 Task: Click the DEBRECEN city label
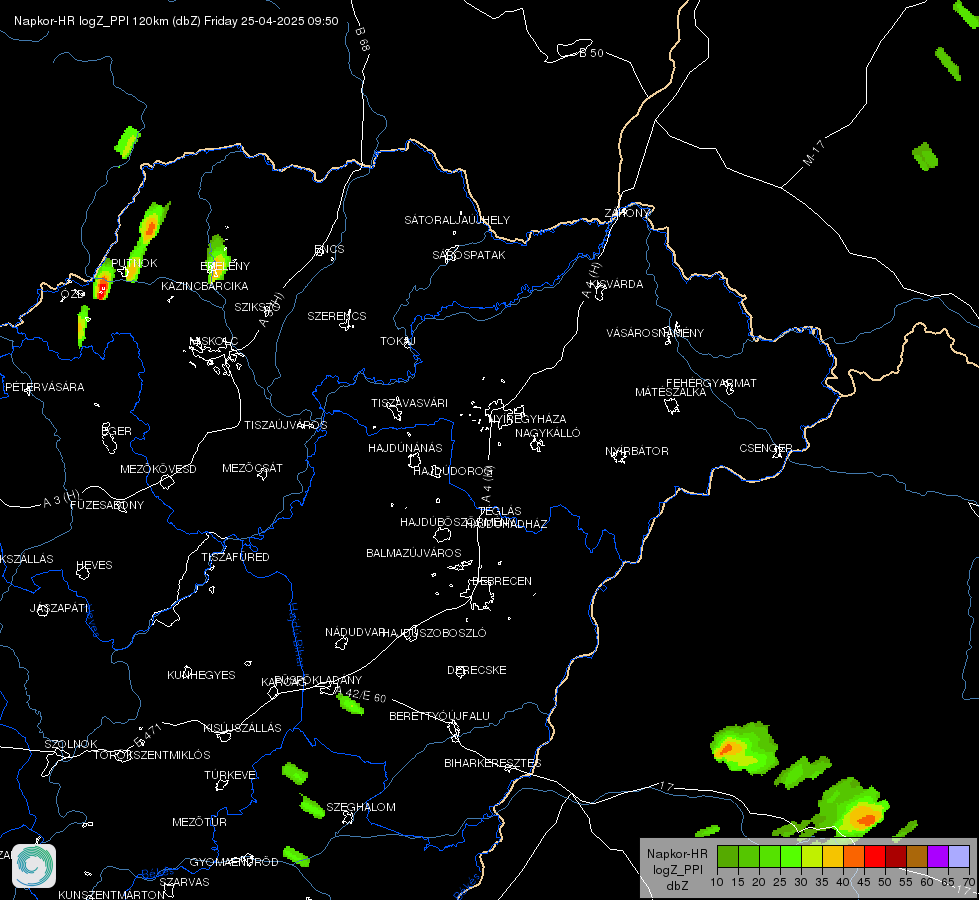(x=502, y=581)
